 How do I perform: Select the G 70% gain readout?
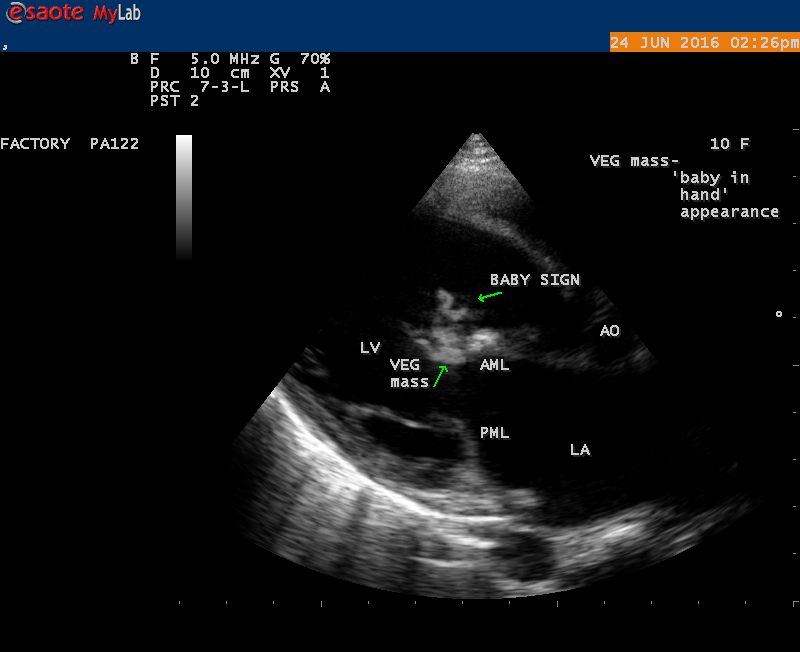(299, 59)
